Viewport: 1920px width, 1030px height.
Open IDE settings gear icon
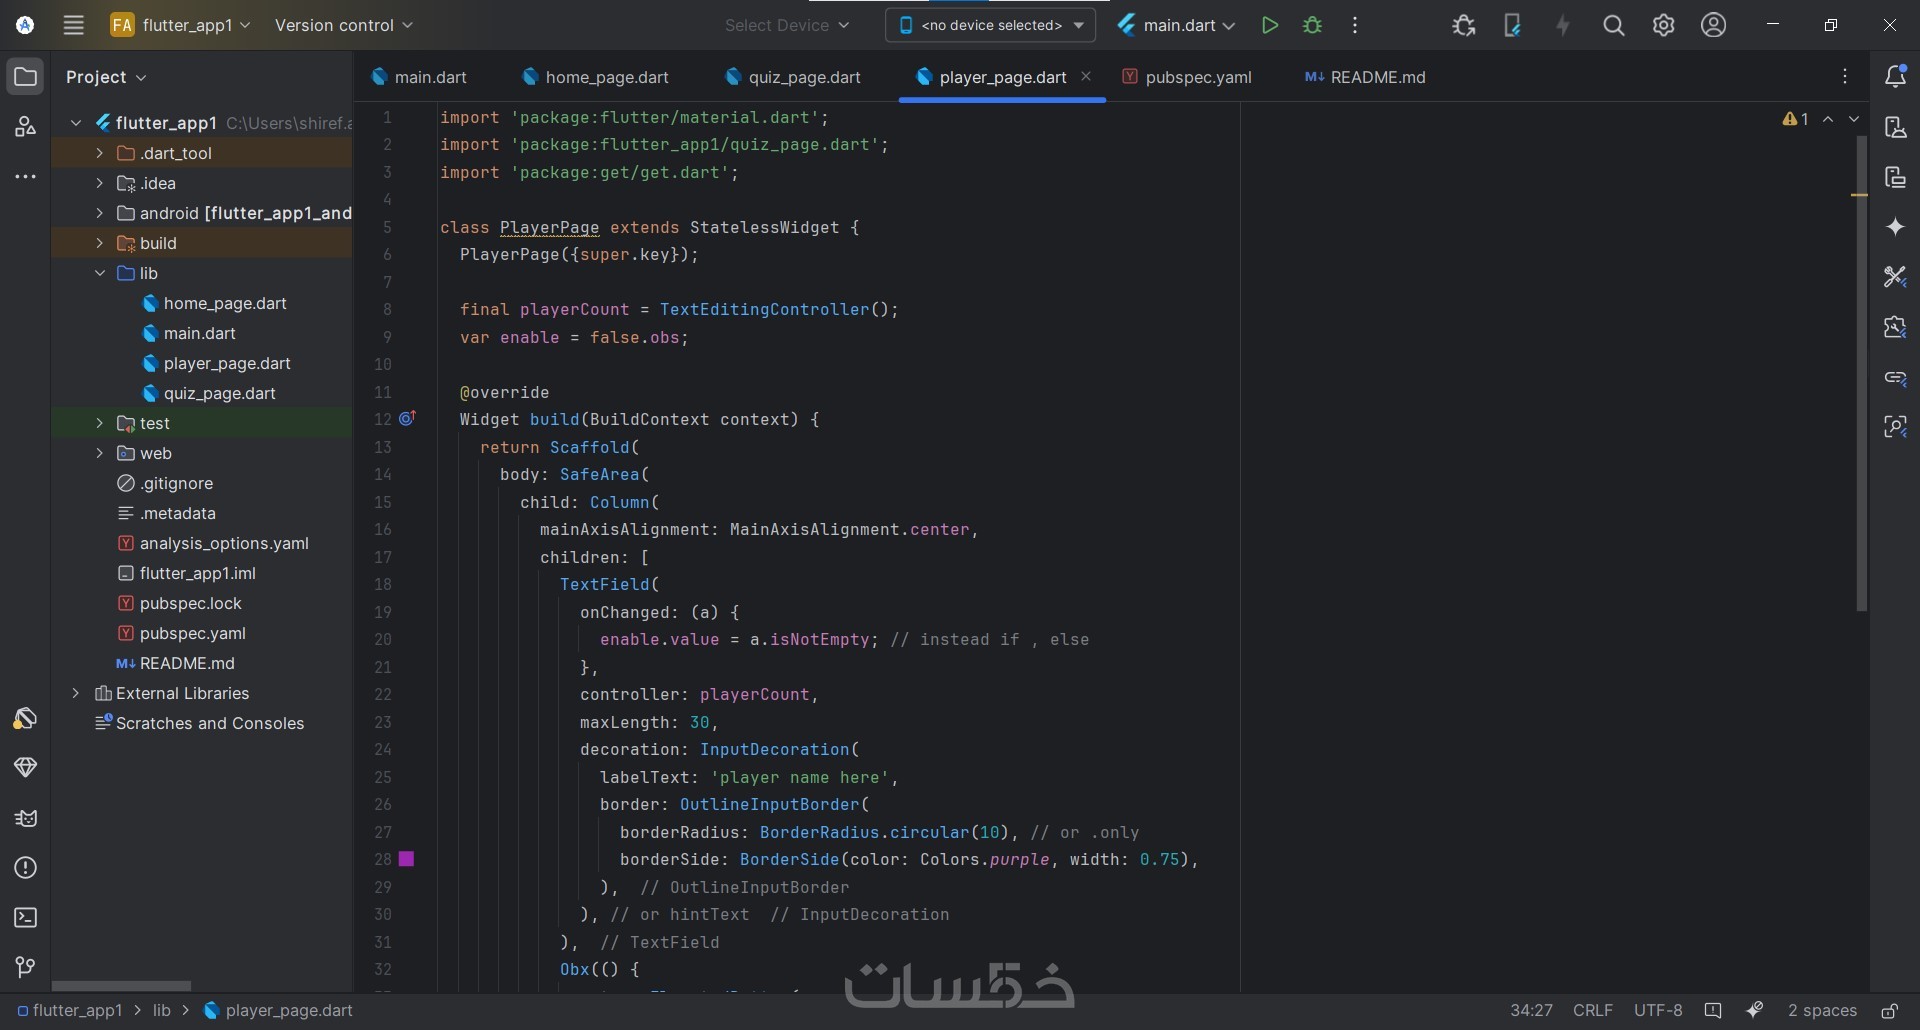(x=1663, y=25)
